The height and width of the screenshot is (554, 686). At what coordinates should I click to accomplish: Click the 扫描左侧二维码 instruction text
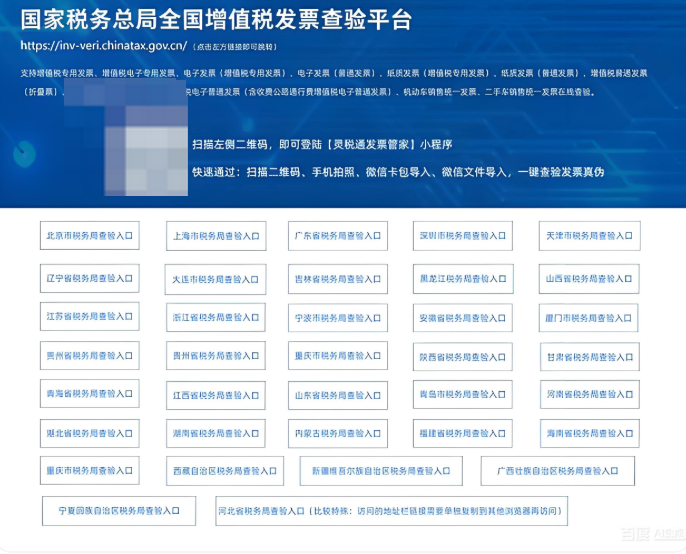(x=322, y=144)
